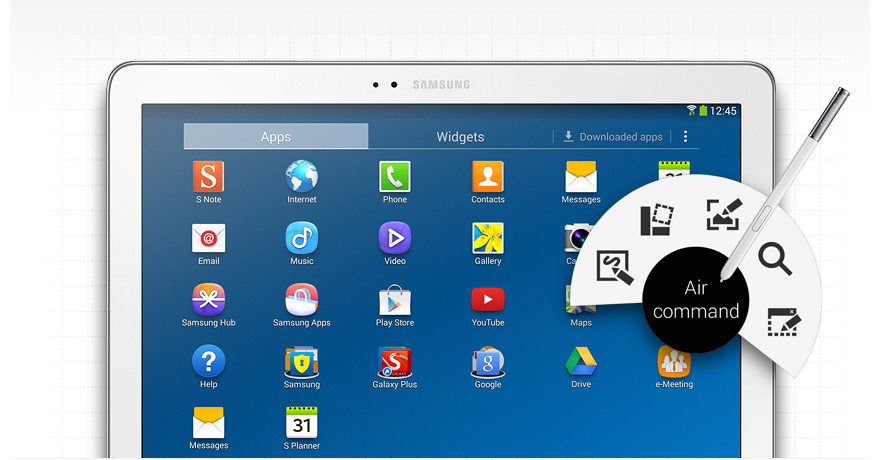This screenshot has width=880, height=460.
Task: Select the magnifier S Finder in Air command
Action: click(x=775, y=260)
